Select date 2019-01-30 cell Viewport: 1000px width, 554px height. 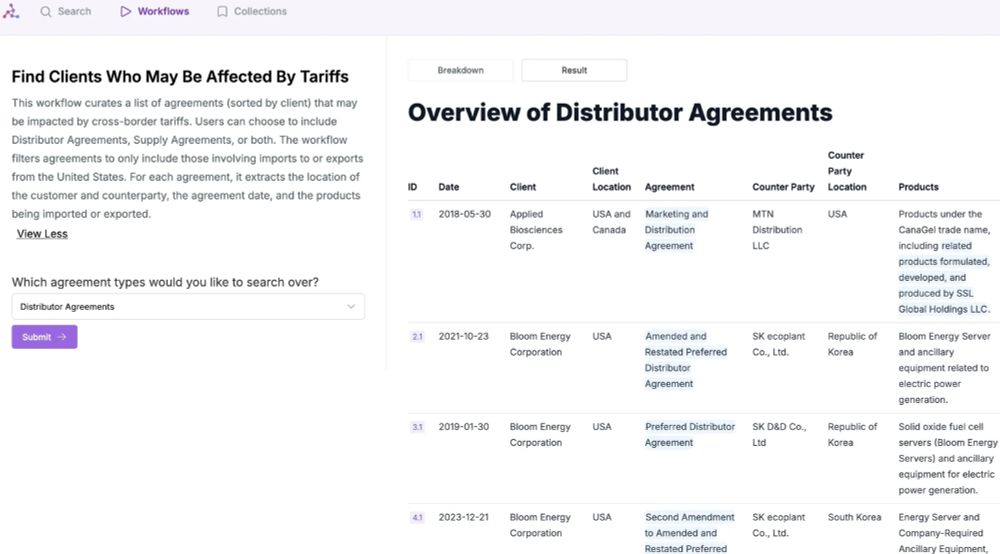(x=464, y=427)
